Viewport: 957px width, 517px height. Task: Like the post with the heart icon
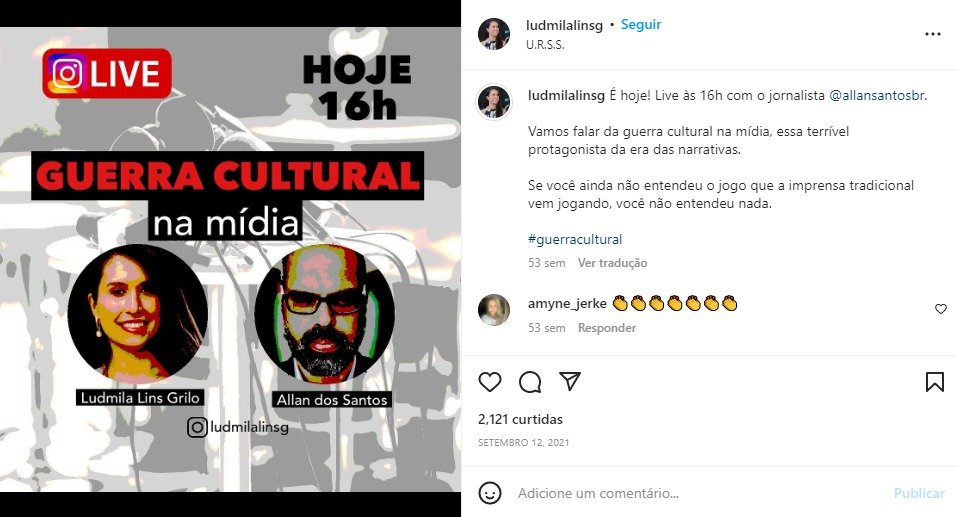click(x=489, y=382)
